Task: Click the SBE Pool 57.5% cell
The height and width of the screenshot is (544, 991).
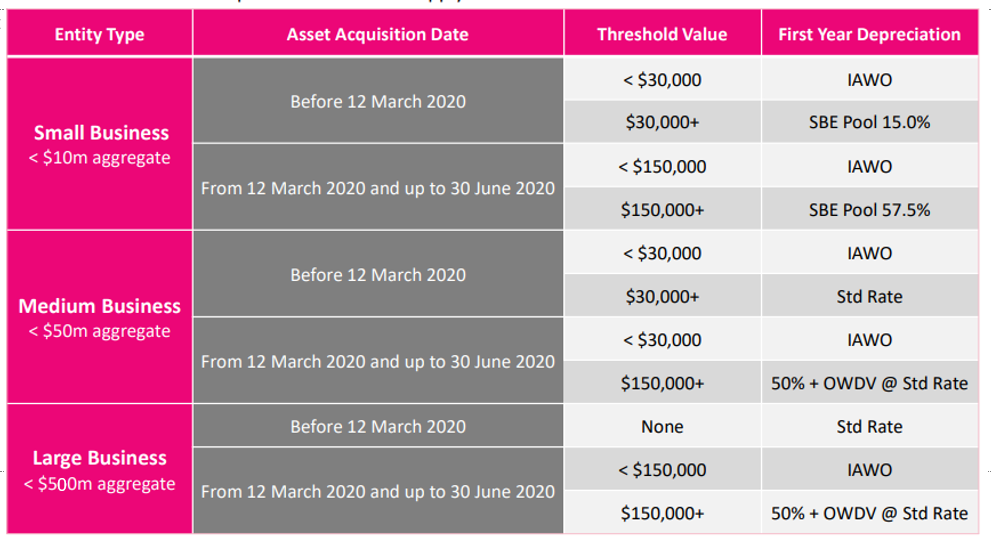Action: 869,210
